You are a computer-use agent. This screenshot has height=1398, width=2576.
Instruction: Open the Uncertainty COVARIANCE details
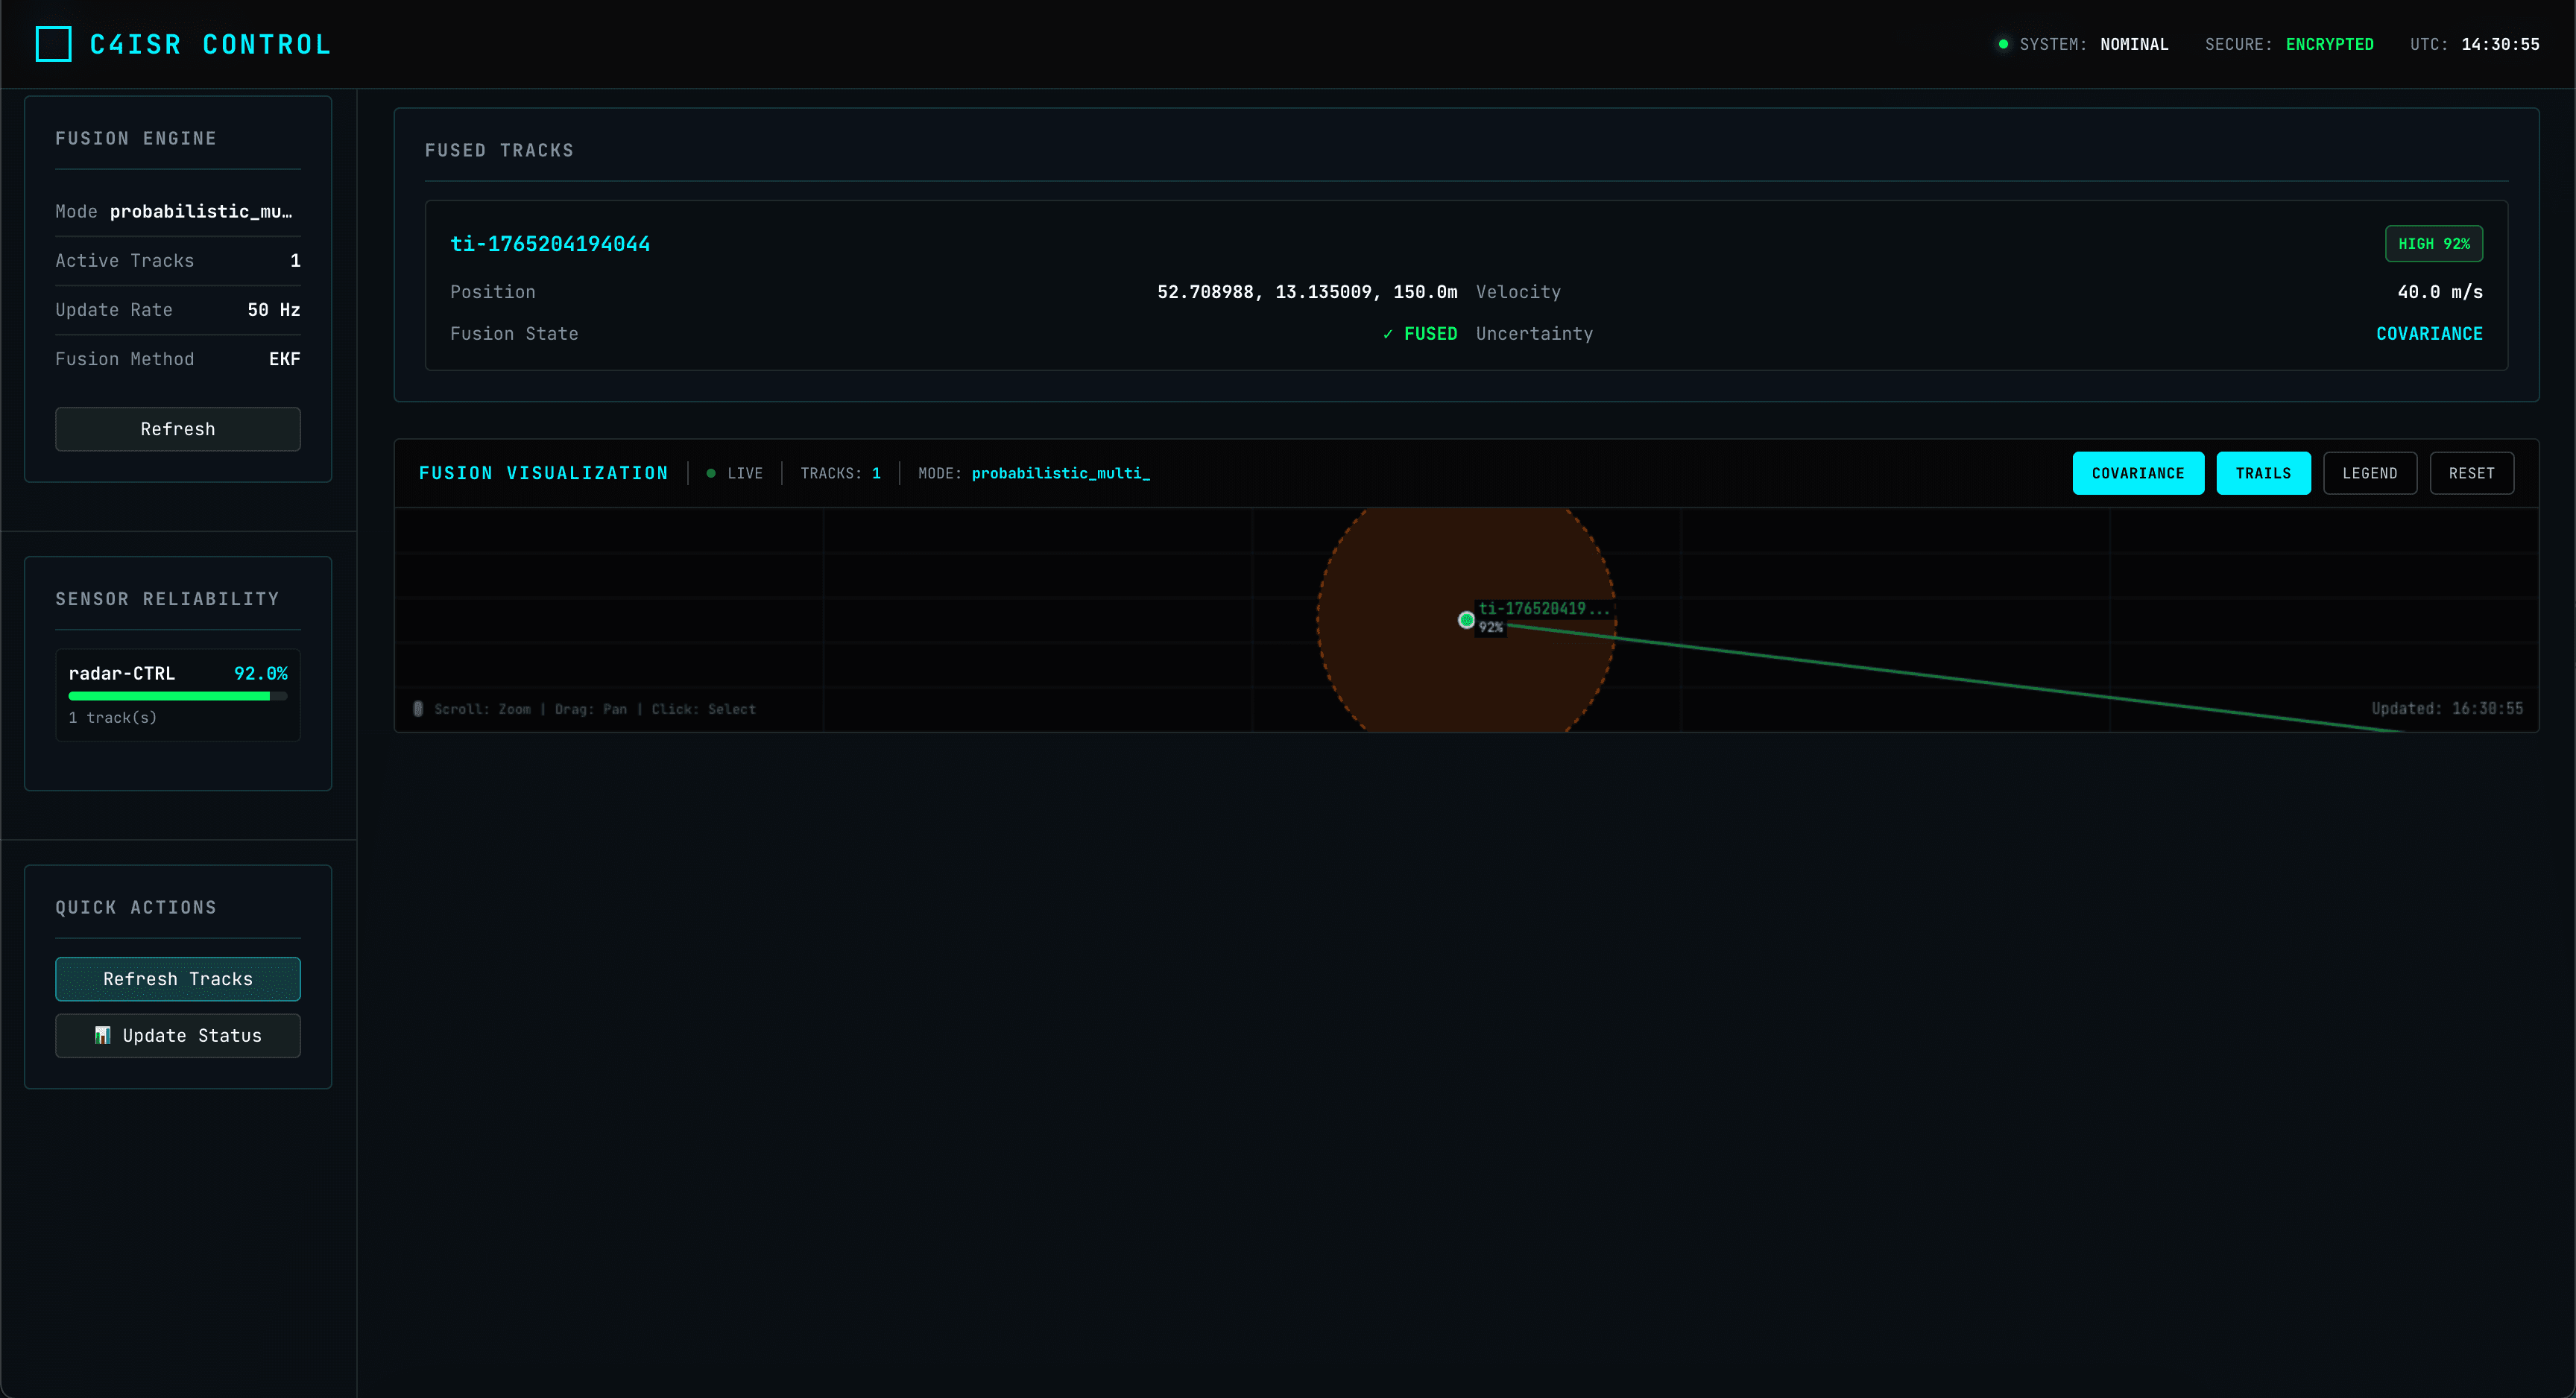[2430, 334]
